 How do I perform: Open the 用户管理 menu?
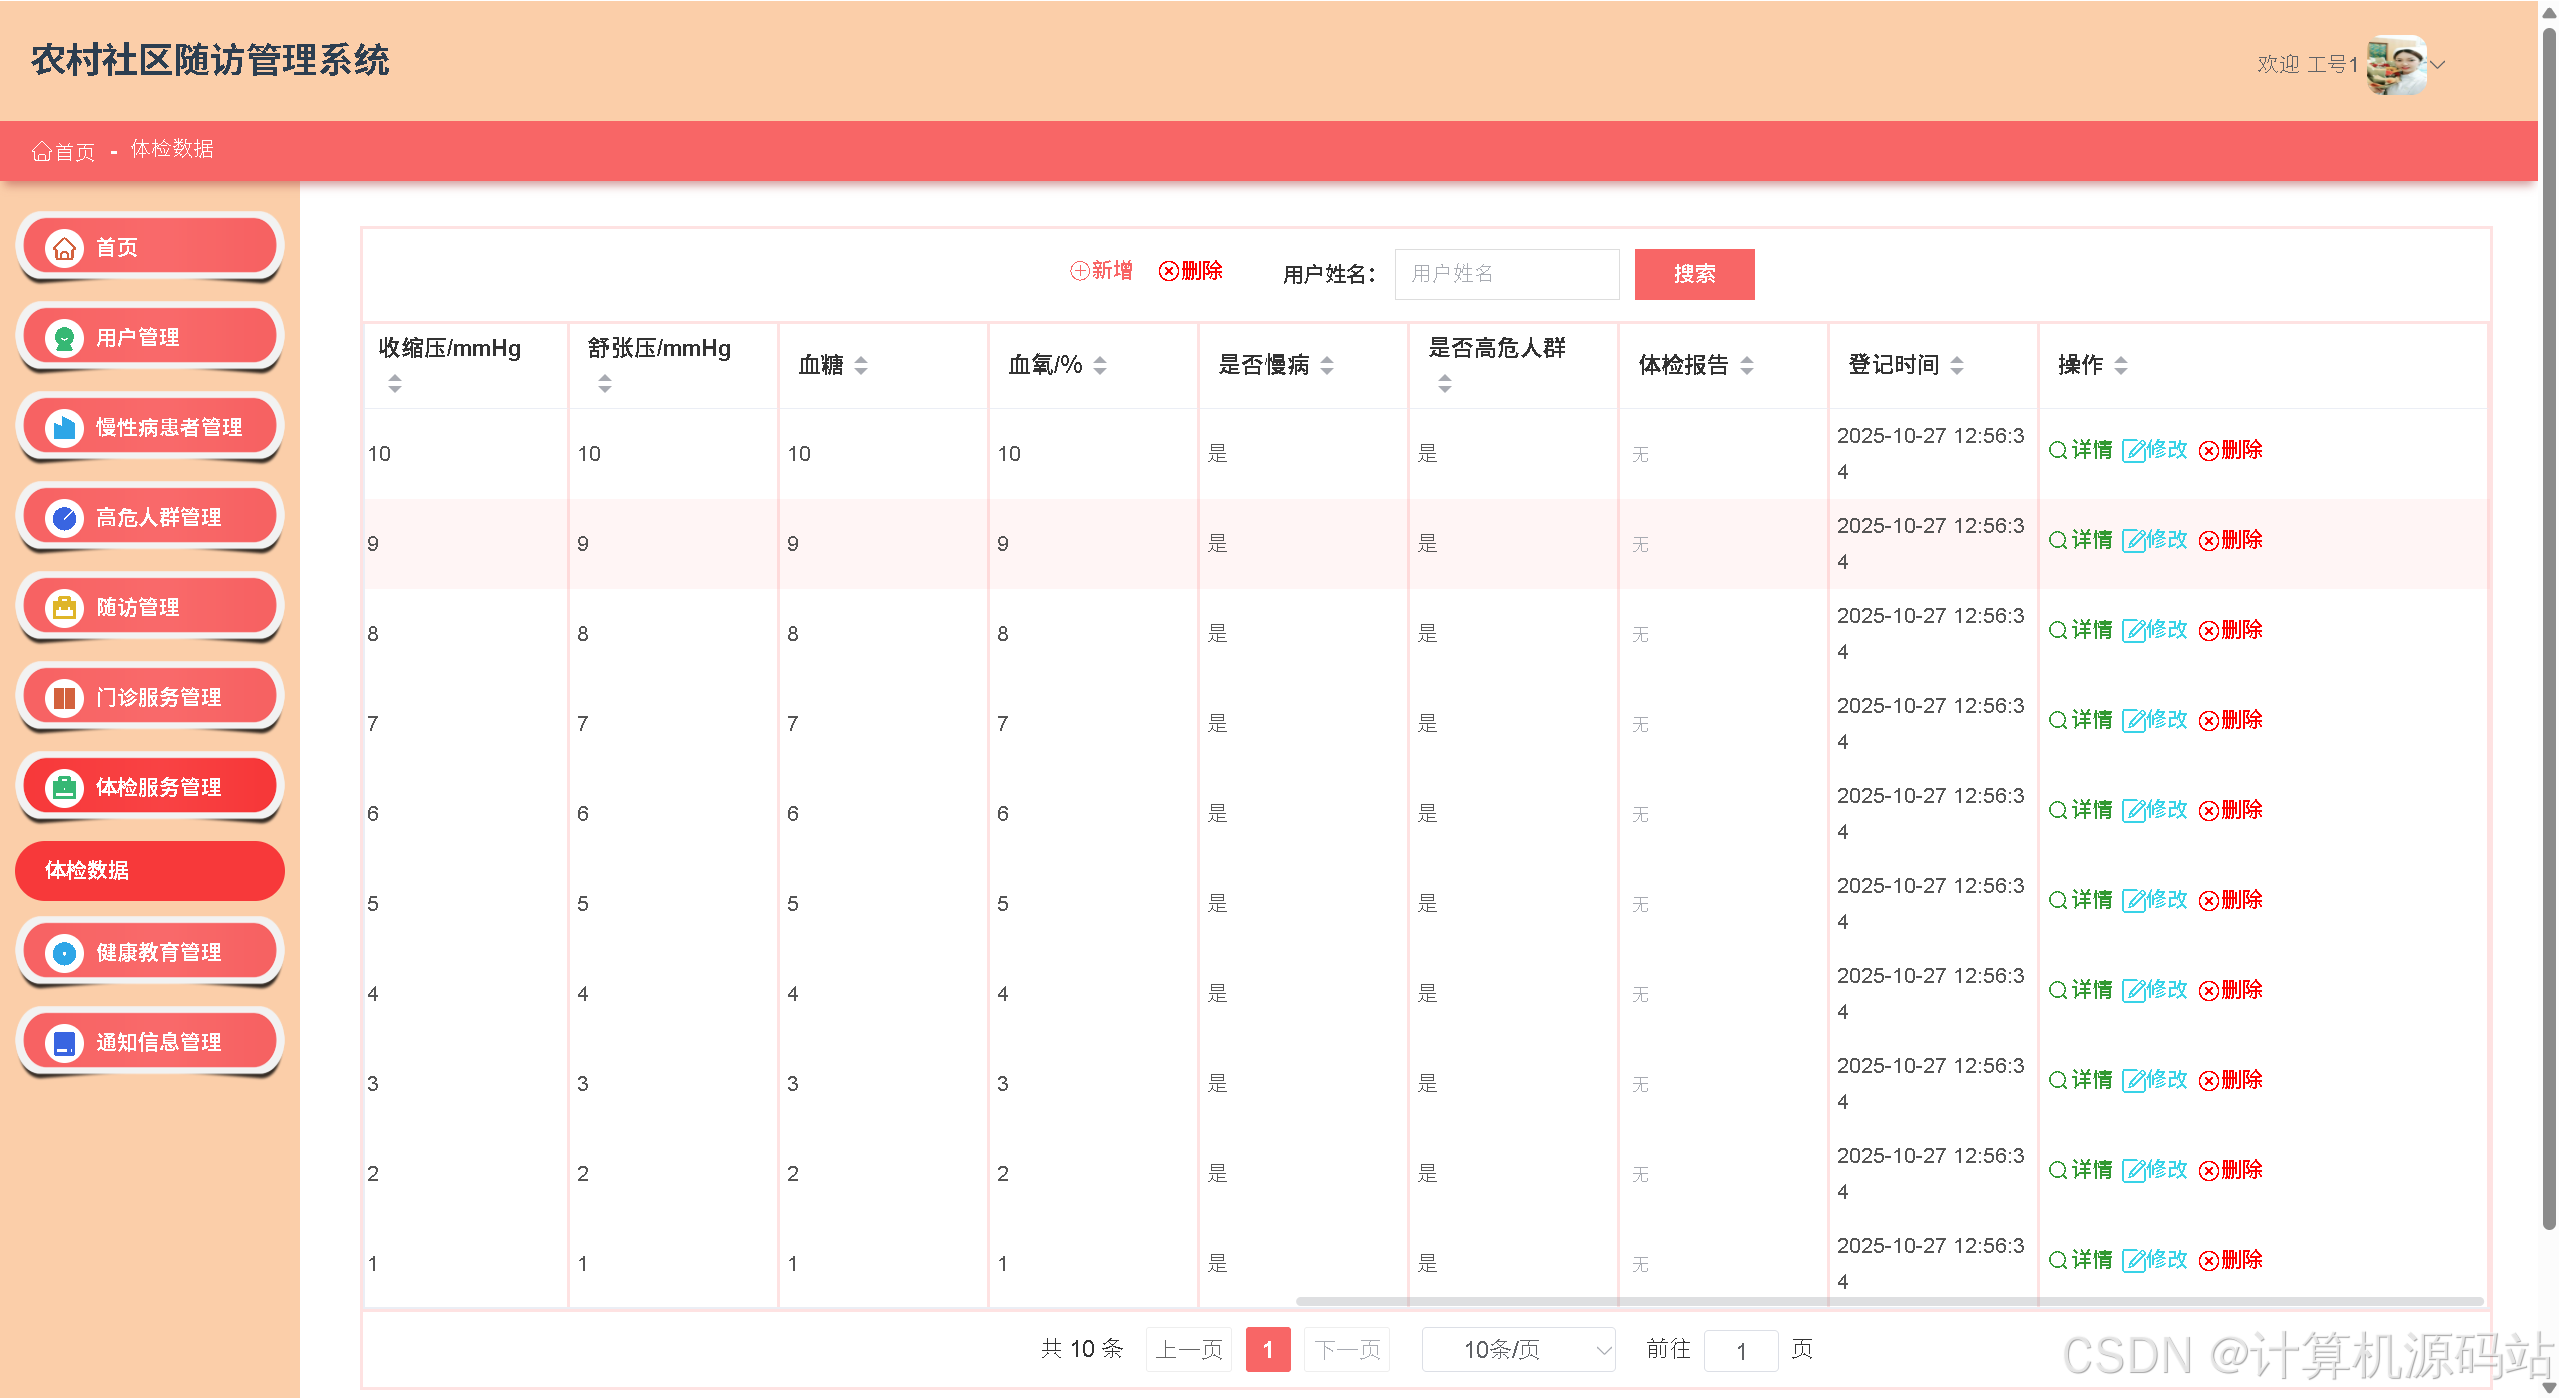[x=150, y=337]
